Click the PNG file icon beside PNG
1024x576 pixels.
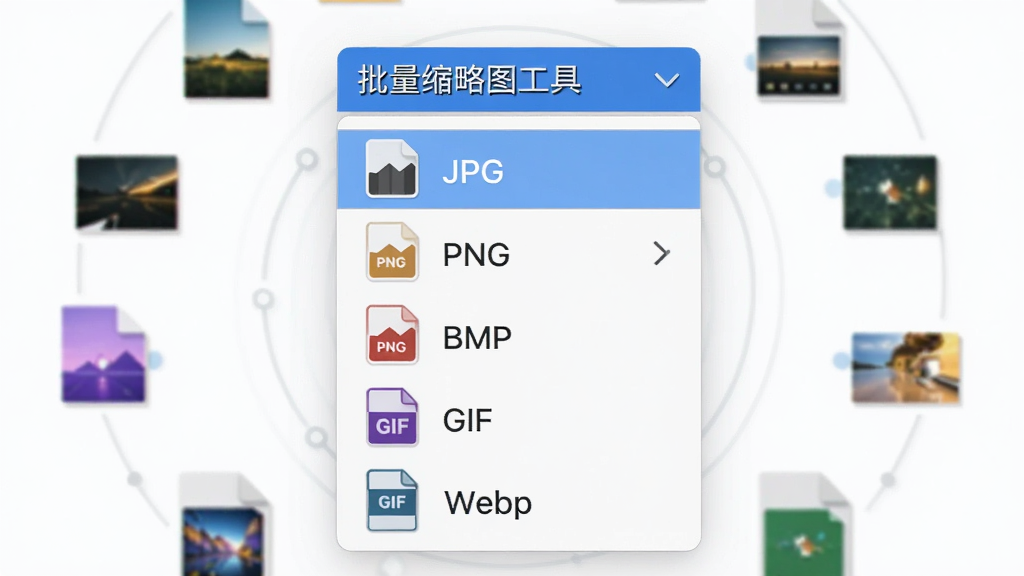pos(392,251)
